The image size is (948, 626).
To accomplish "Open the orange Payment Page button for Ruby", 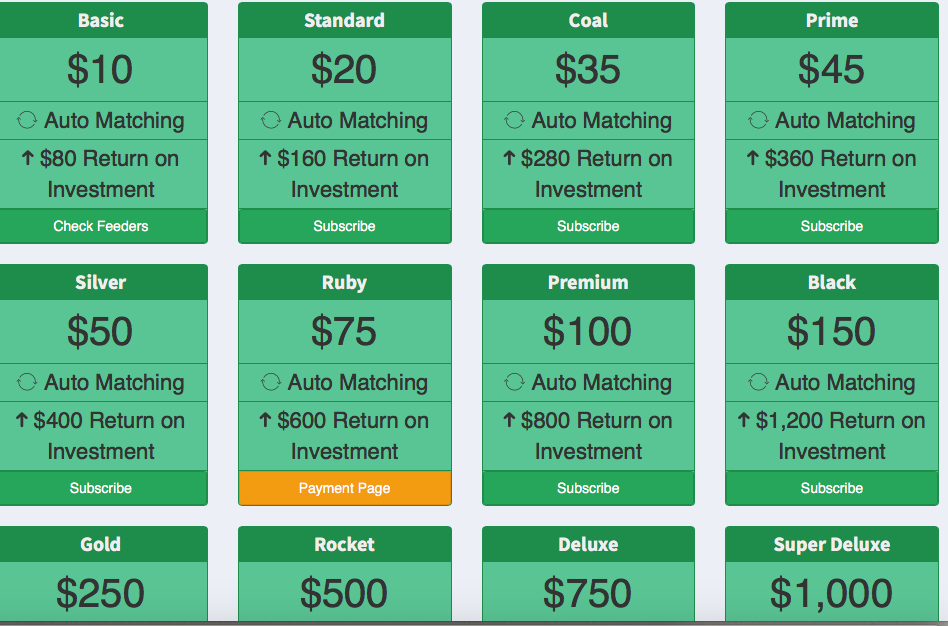I will pos(345,488).
